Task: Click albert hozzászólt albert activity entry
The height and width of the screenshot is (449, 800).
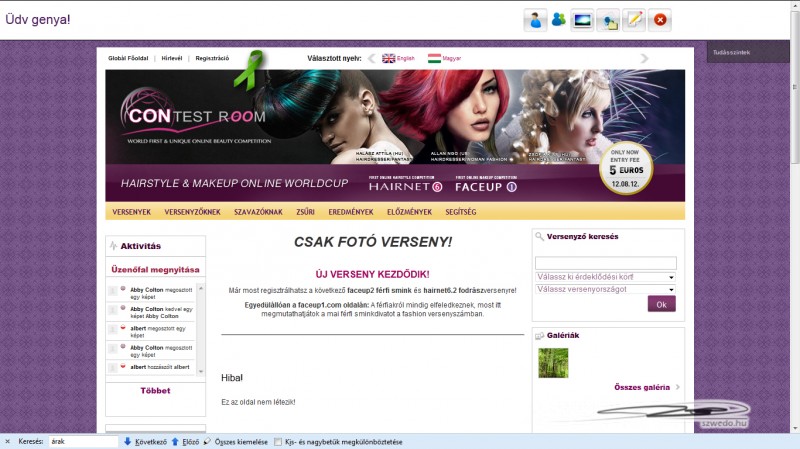Action: (151, 367)
